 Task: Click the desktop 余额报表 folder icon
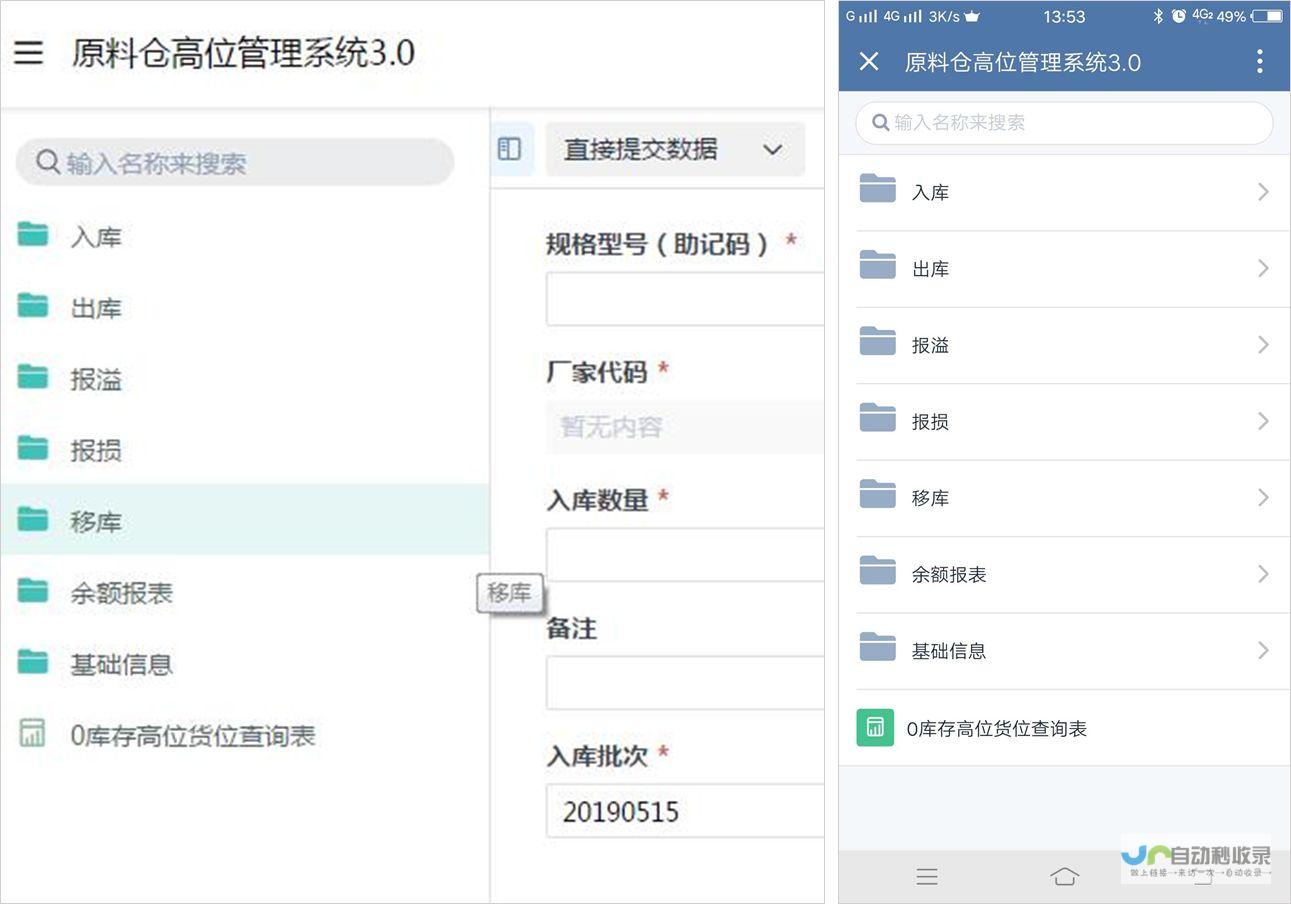(33, 590)
